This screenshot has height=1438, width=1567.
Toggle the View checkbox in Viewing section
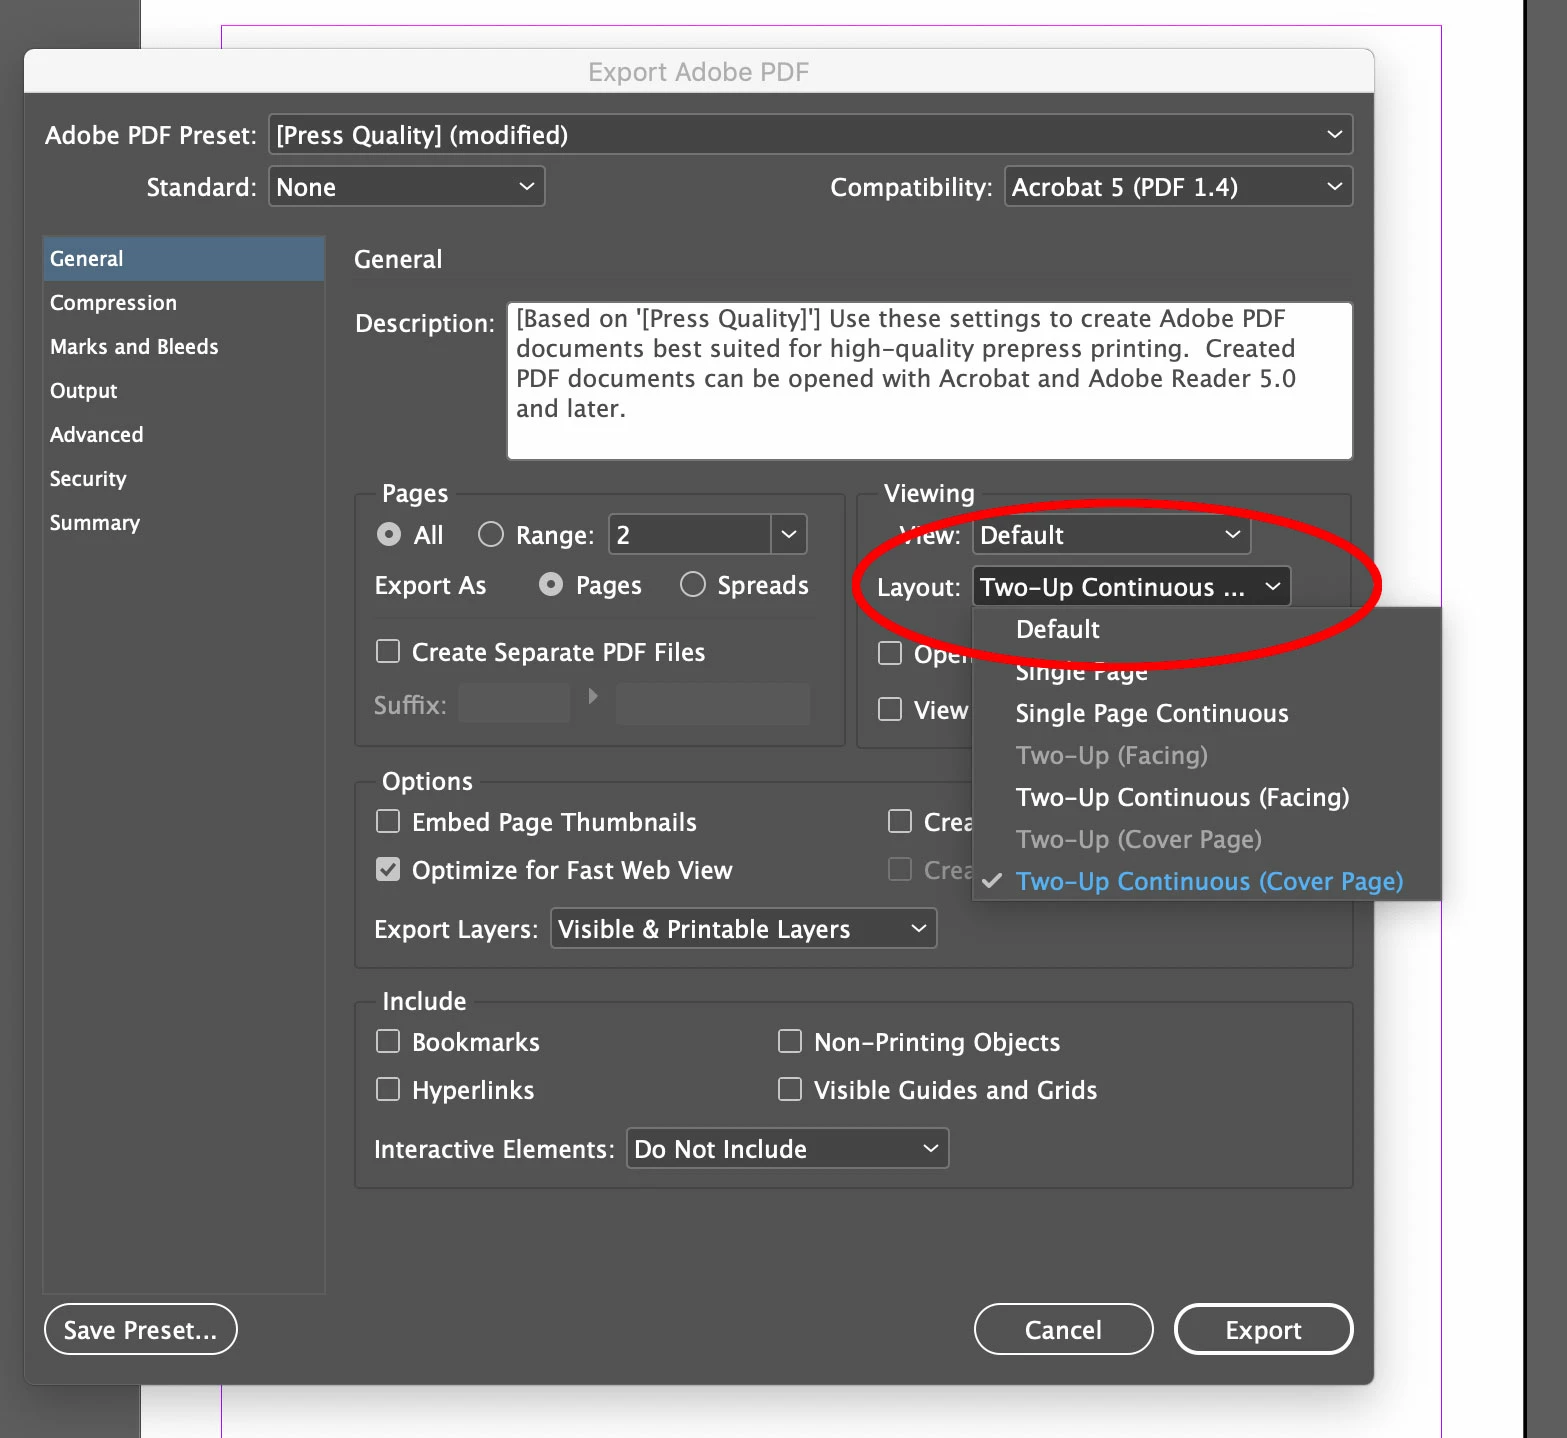point(890,710)
